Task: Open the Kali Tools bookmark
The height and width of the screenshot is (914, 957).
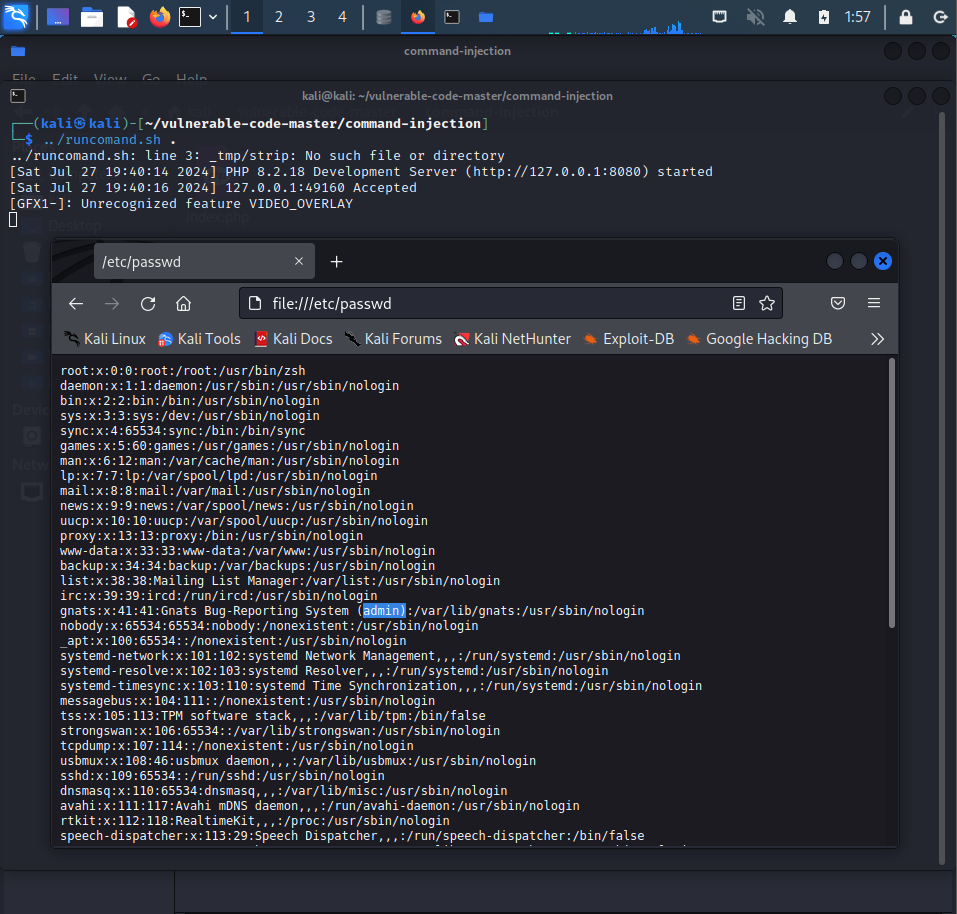Action: [199, 339]
